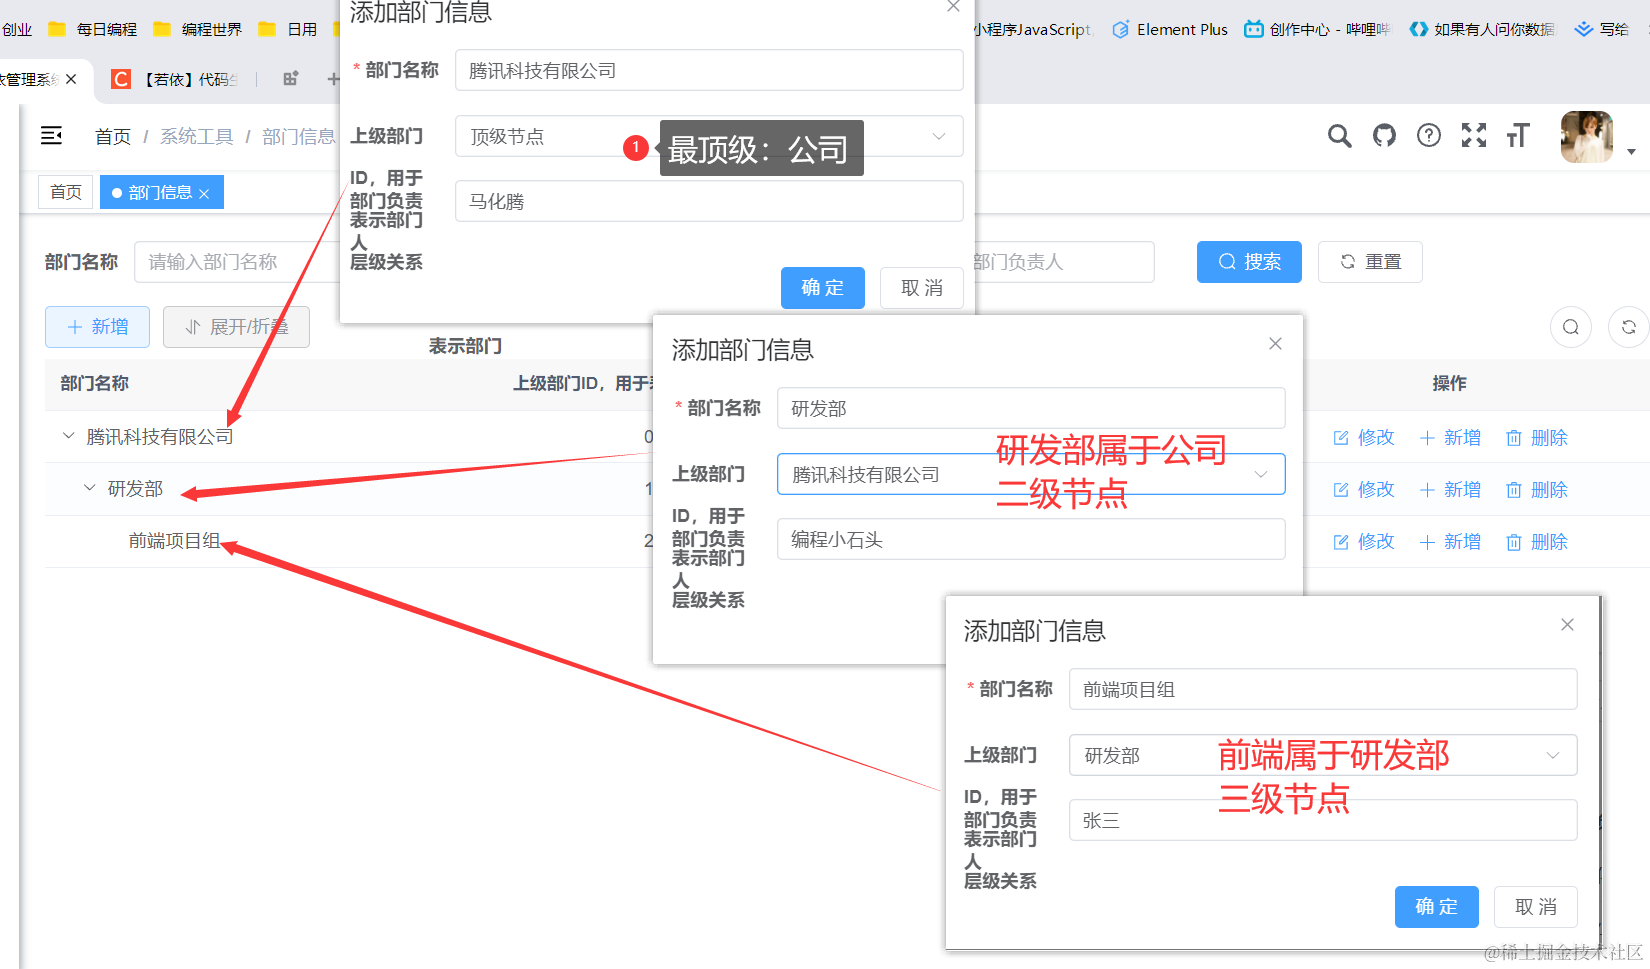Click 删除 for the 前端项目组 row
This screenshot has width=1650, height=969.
[1537, 542]
